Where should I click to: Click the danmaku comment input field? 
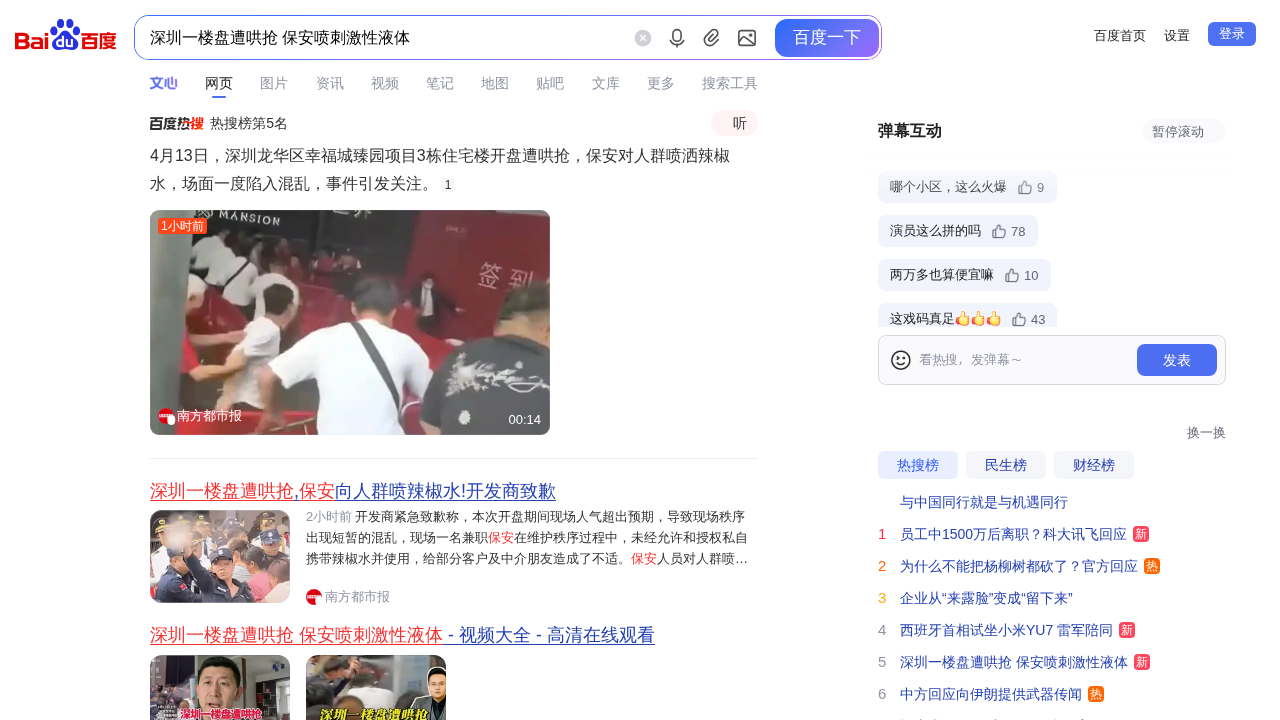click(1020, 360)
